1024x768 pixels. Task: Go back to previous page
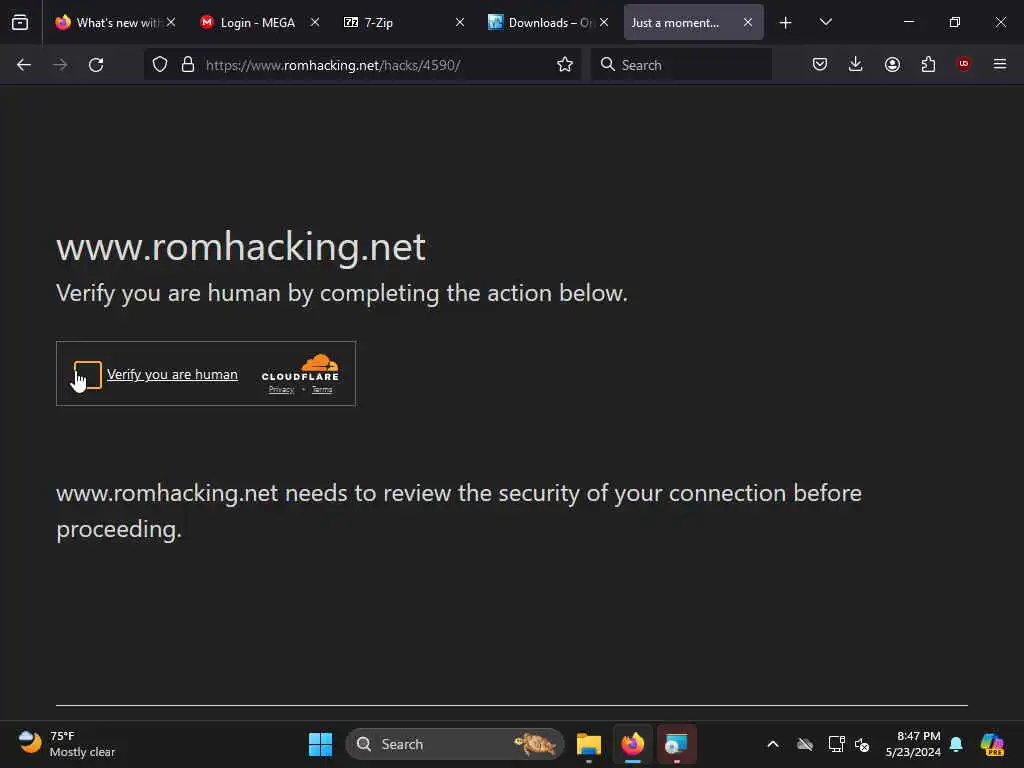(24, 65)
